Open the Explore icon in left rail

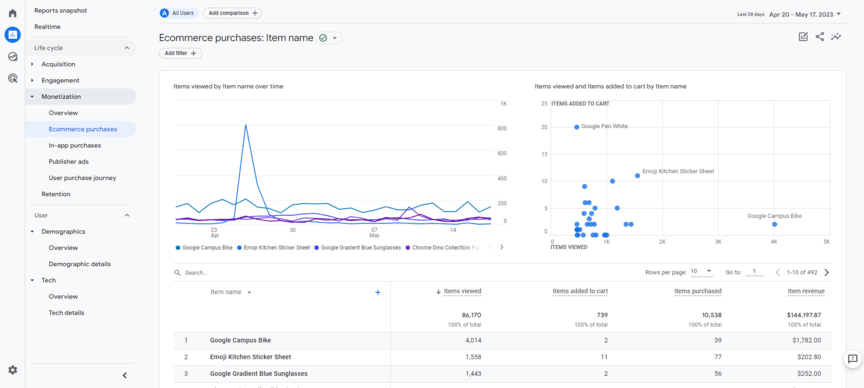[x=12, y=57]
